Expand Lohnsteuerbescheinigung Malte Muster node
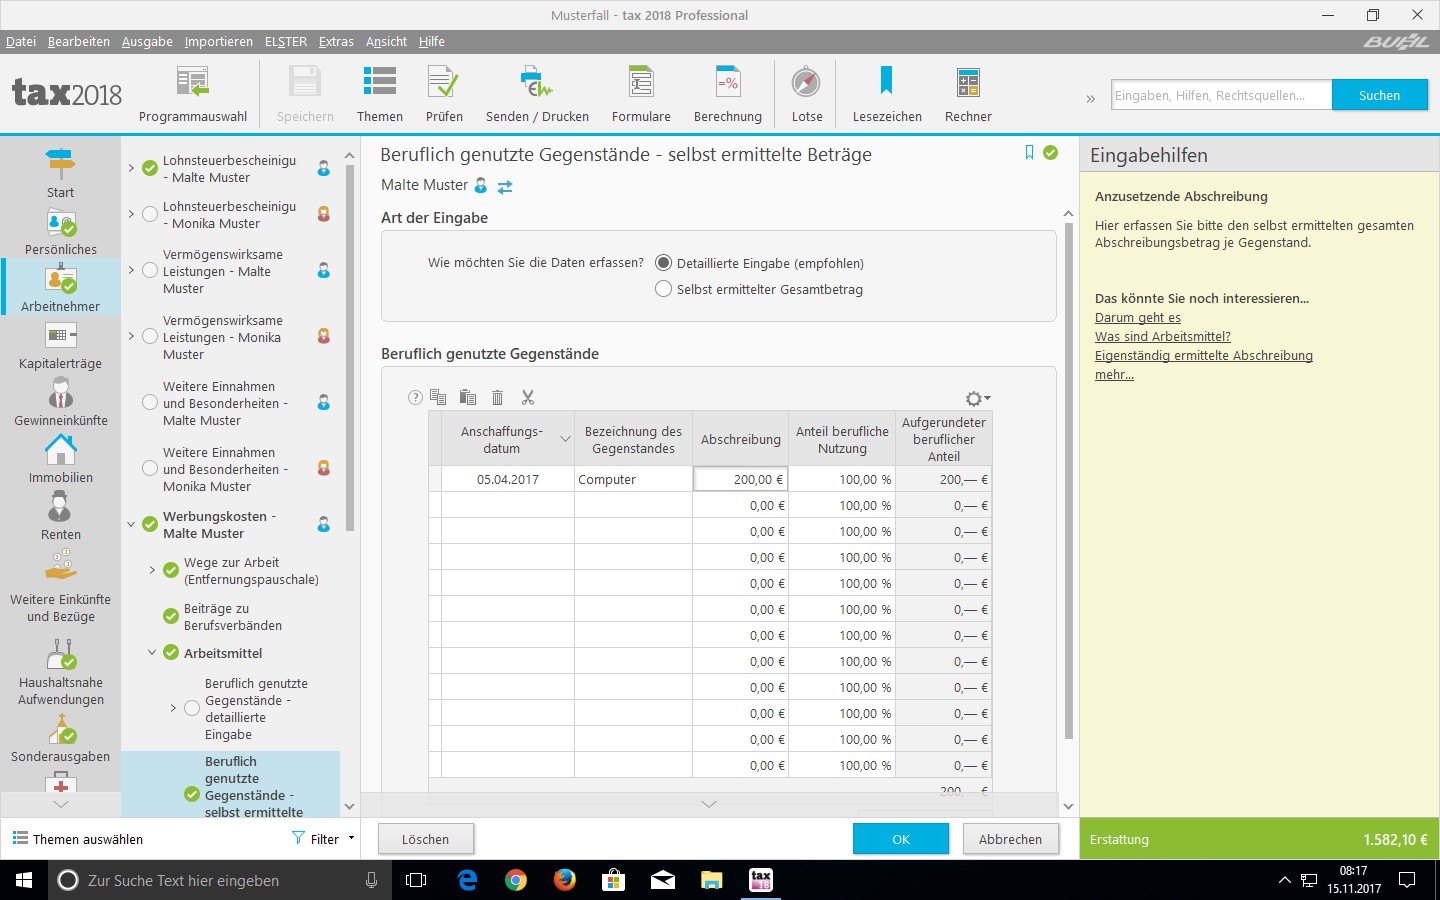This screenshot has height=900, width=1440. [131, 168]
